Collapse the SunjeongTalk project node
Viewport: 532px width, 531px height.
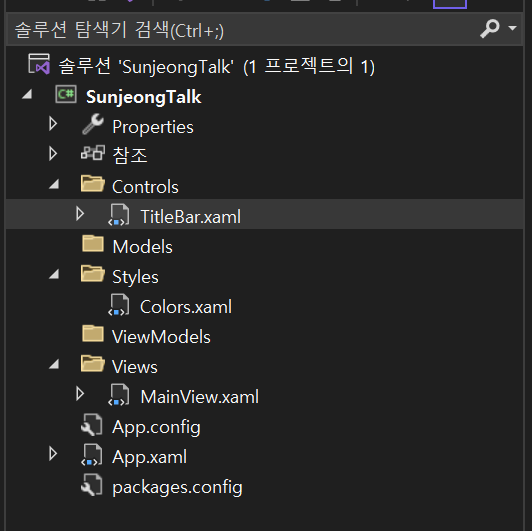point(27,94)
